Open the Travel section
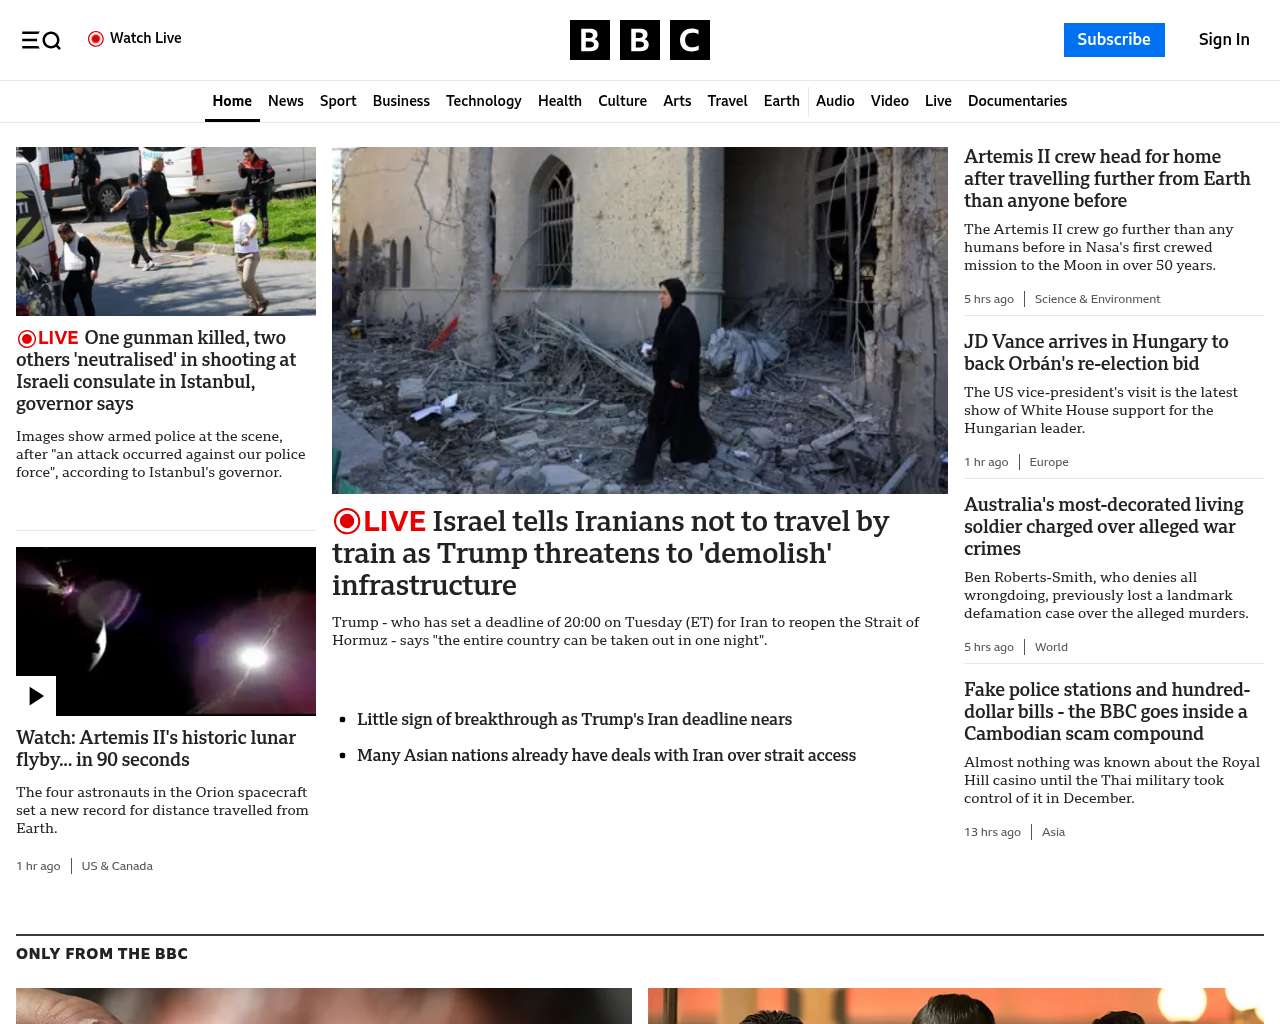The width and height of the screenshot is (1280, 1024). click(727, 101)
